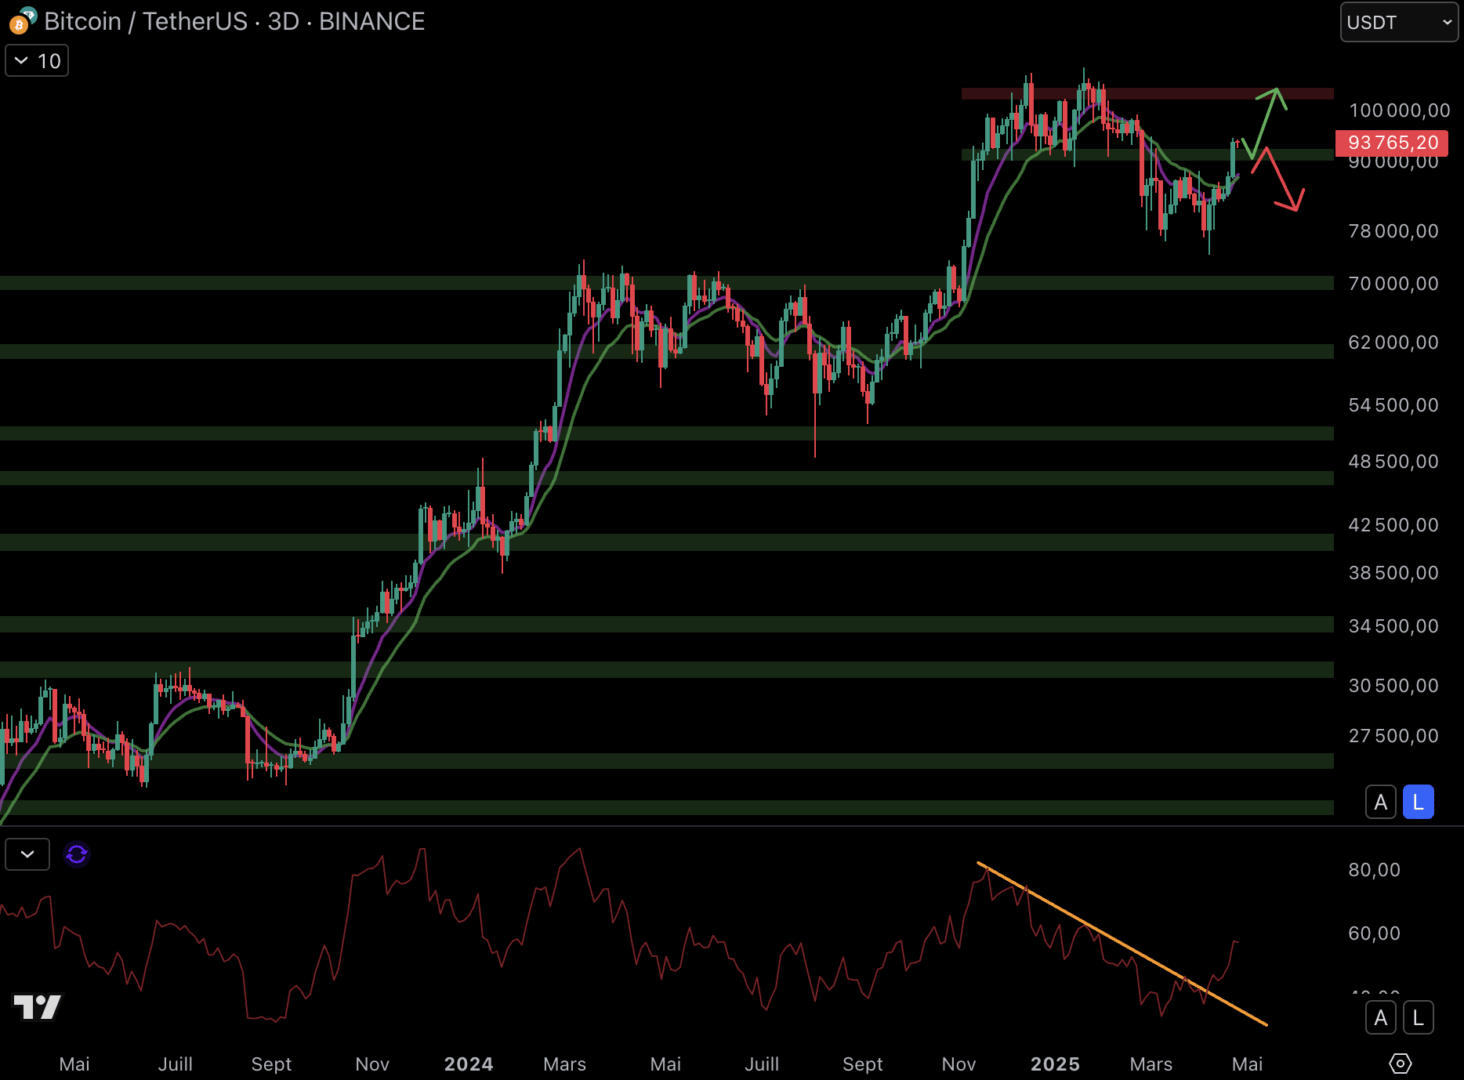Image resolution: width=1464 pixels, height=1080 pixels.
Task: Disable the blue log scale 'L' button
Action: coord(1418,802)
